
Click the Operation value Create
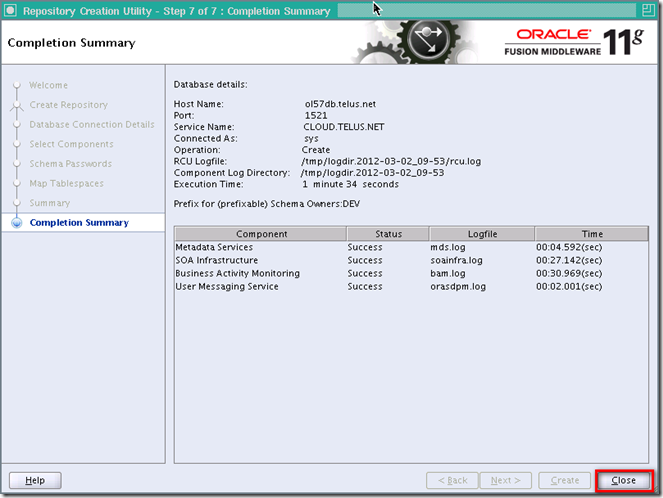(x=316, y=150)
